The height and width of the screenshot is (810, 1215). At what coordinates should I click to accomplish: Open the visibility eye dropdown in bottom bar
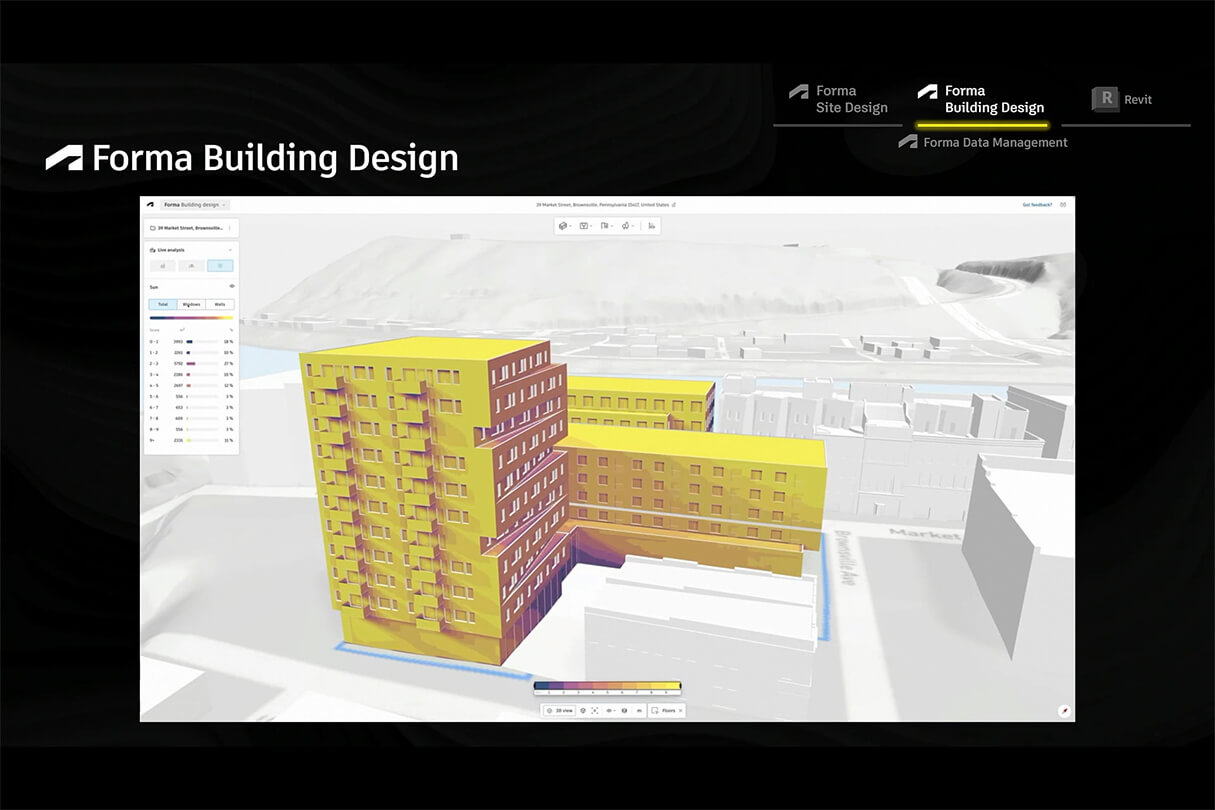[611, 710]
